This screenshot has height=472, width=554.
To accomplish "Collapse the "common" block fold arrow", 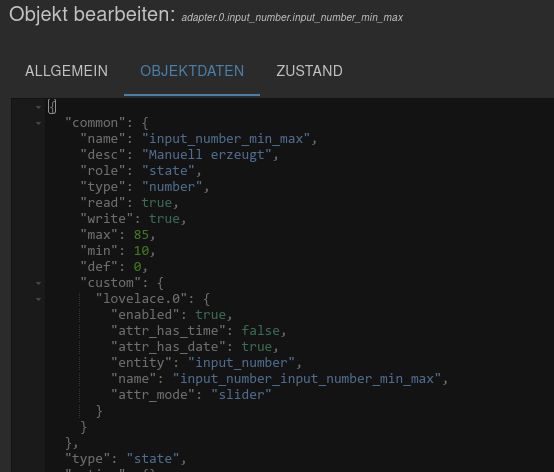I will coord(38,123).
